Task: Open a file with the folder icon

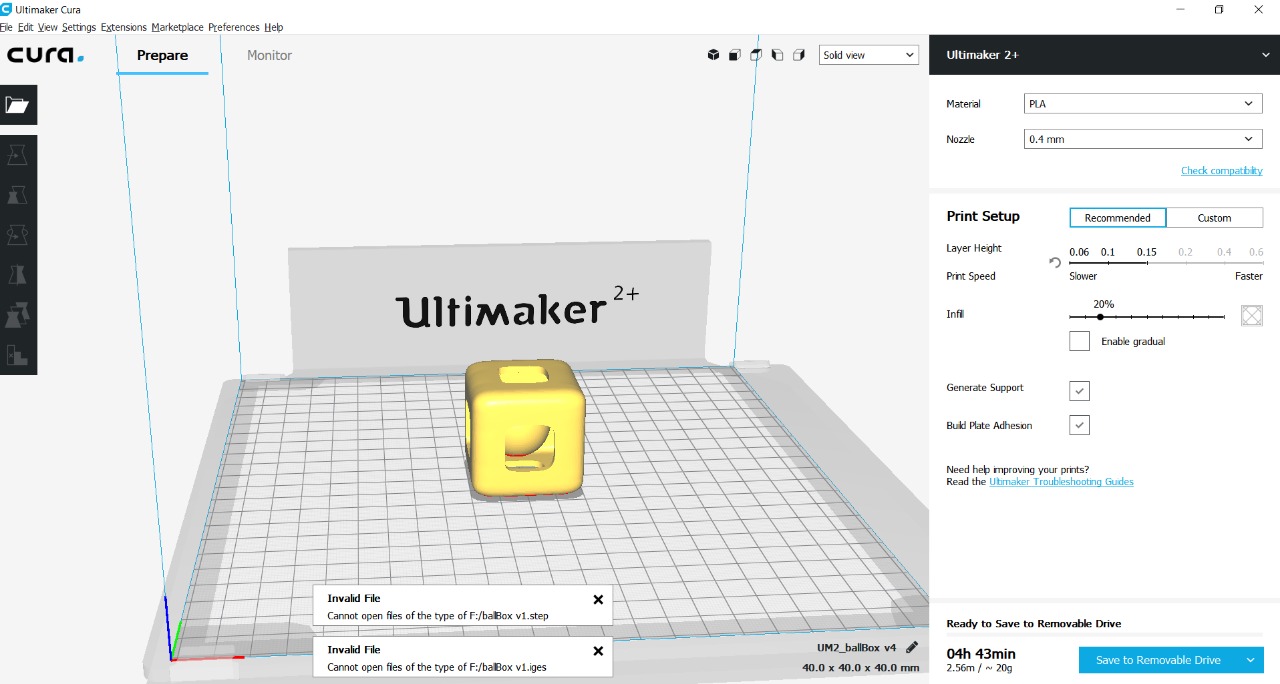Action: [17, 104]
